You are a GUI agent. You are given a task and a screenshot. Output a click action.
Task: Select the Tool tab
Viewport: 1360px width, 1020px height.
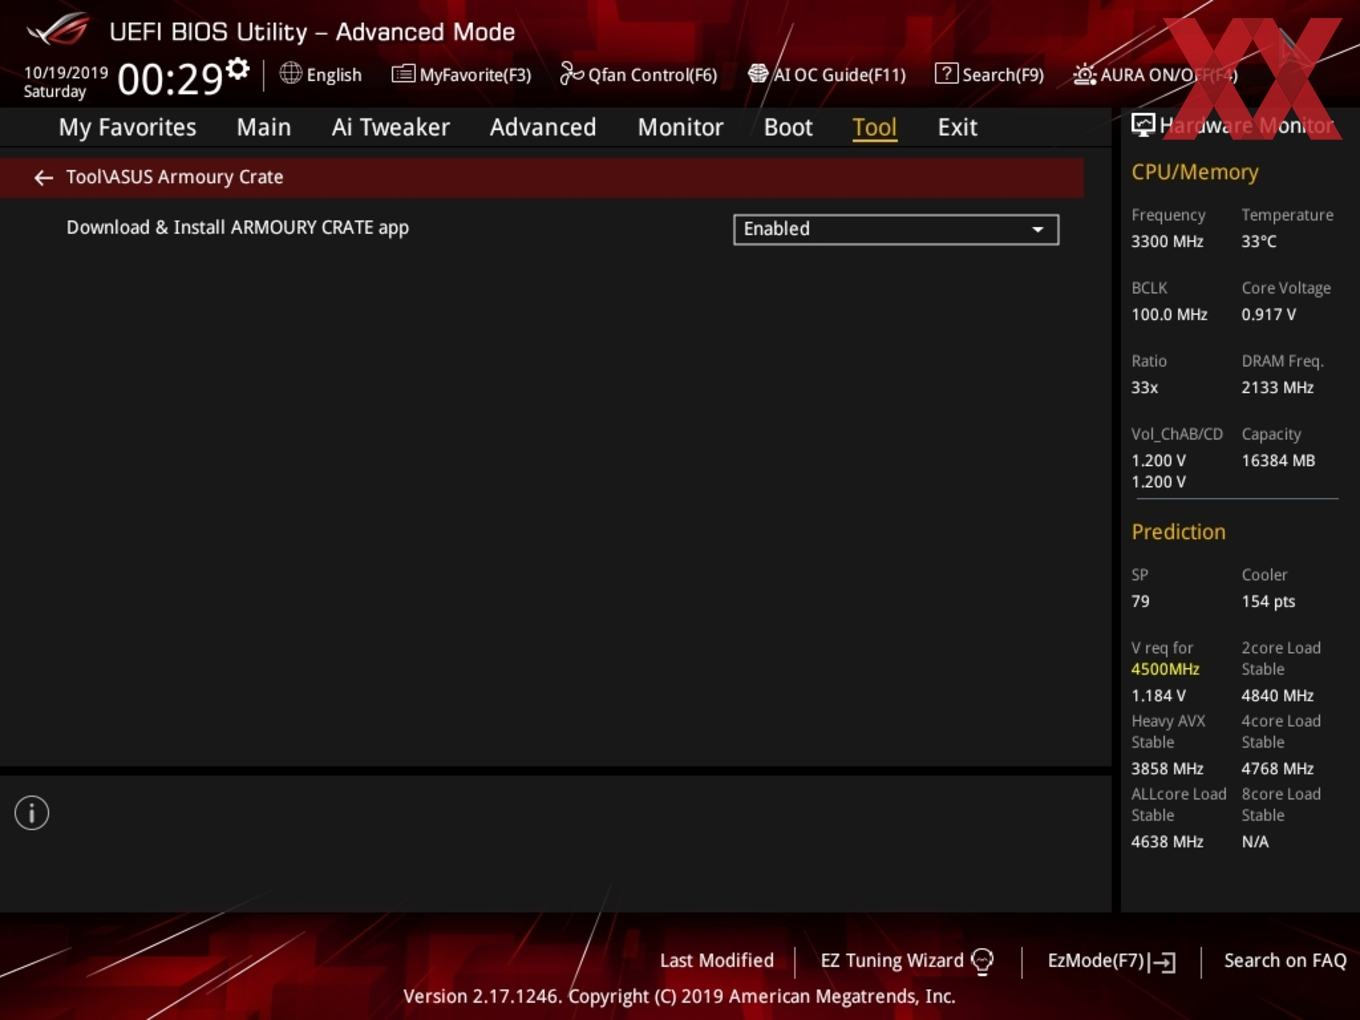874,127
